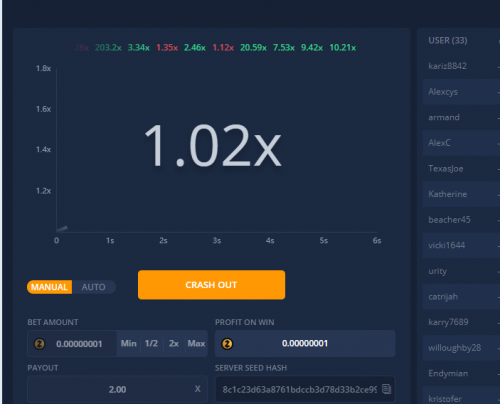Select the 2x bet multiplier button

pos(174,343)
